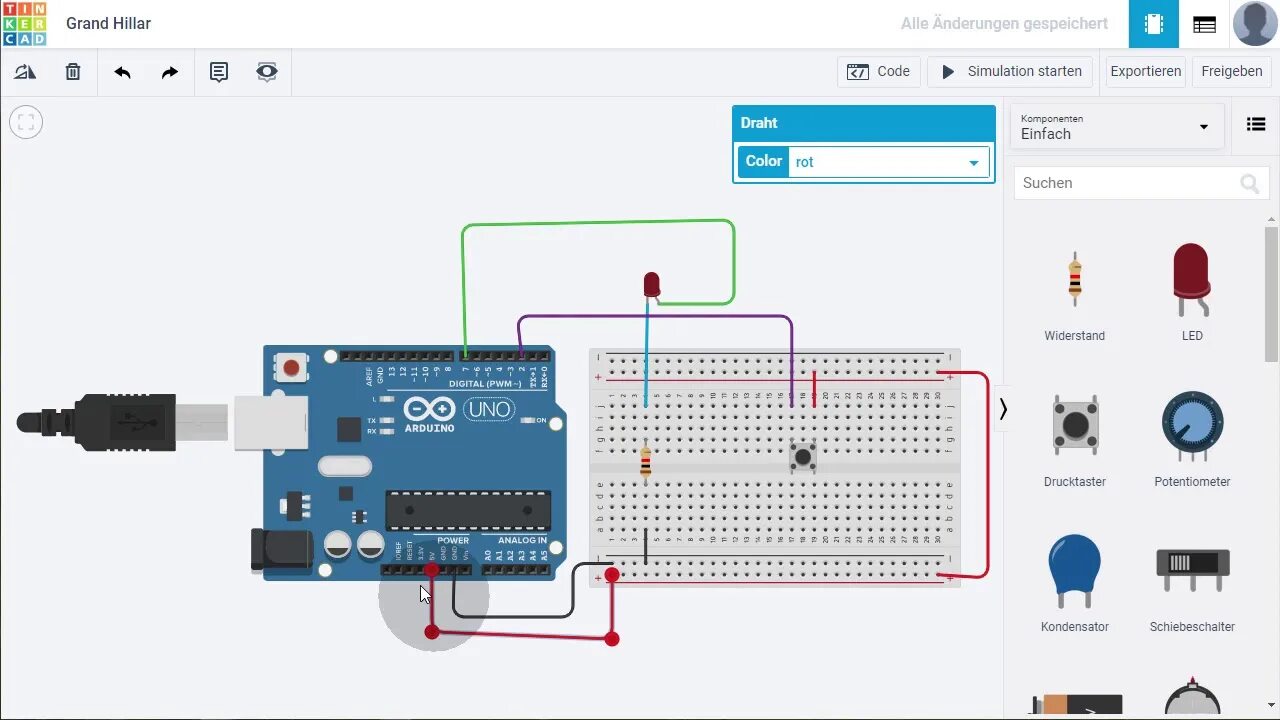Viewport: 1280px width, 720px height.
Task: Click the Exportieren button
Action: point(1146,71)
